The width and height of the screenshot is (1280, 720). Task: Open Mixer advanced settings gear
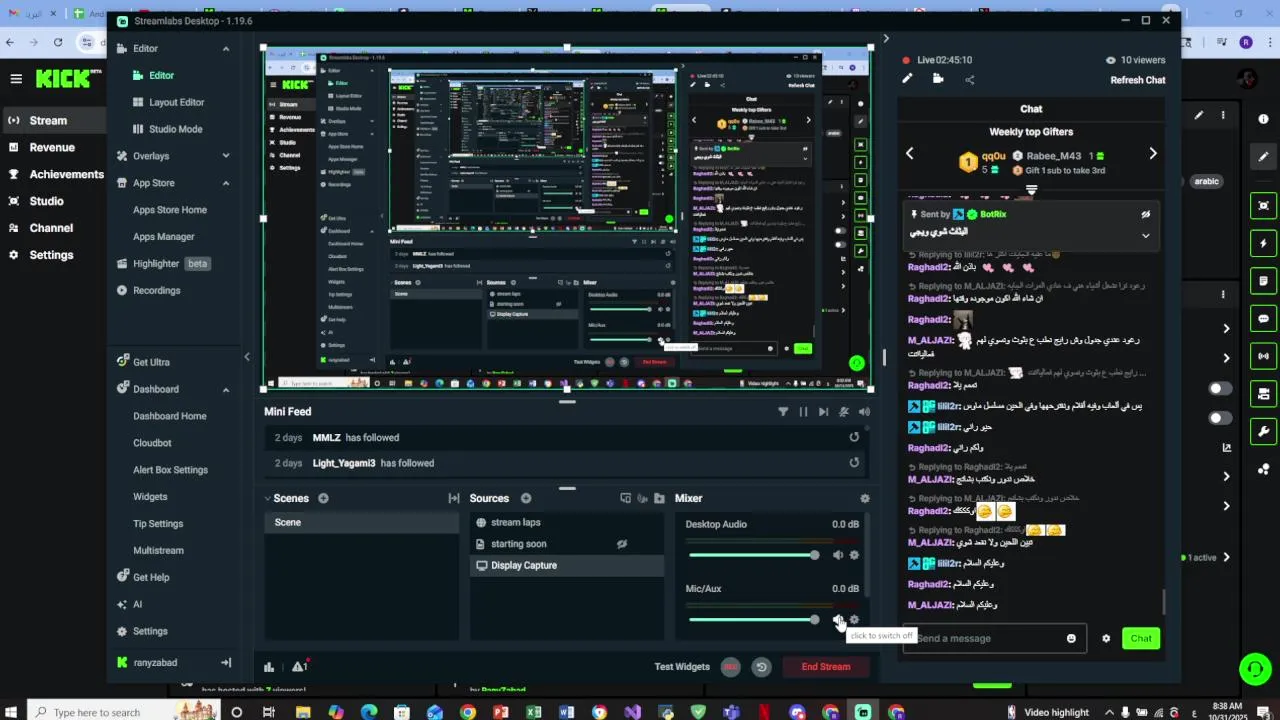[x=865, y=498]
